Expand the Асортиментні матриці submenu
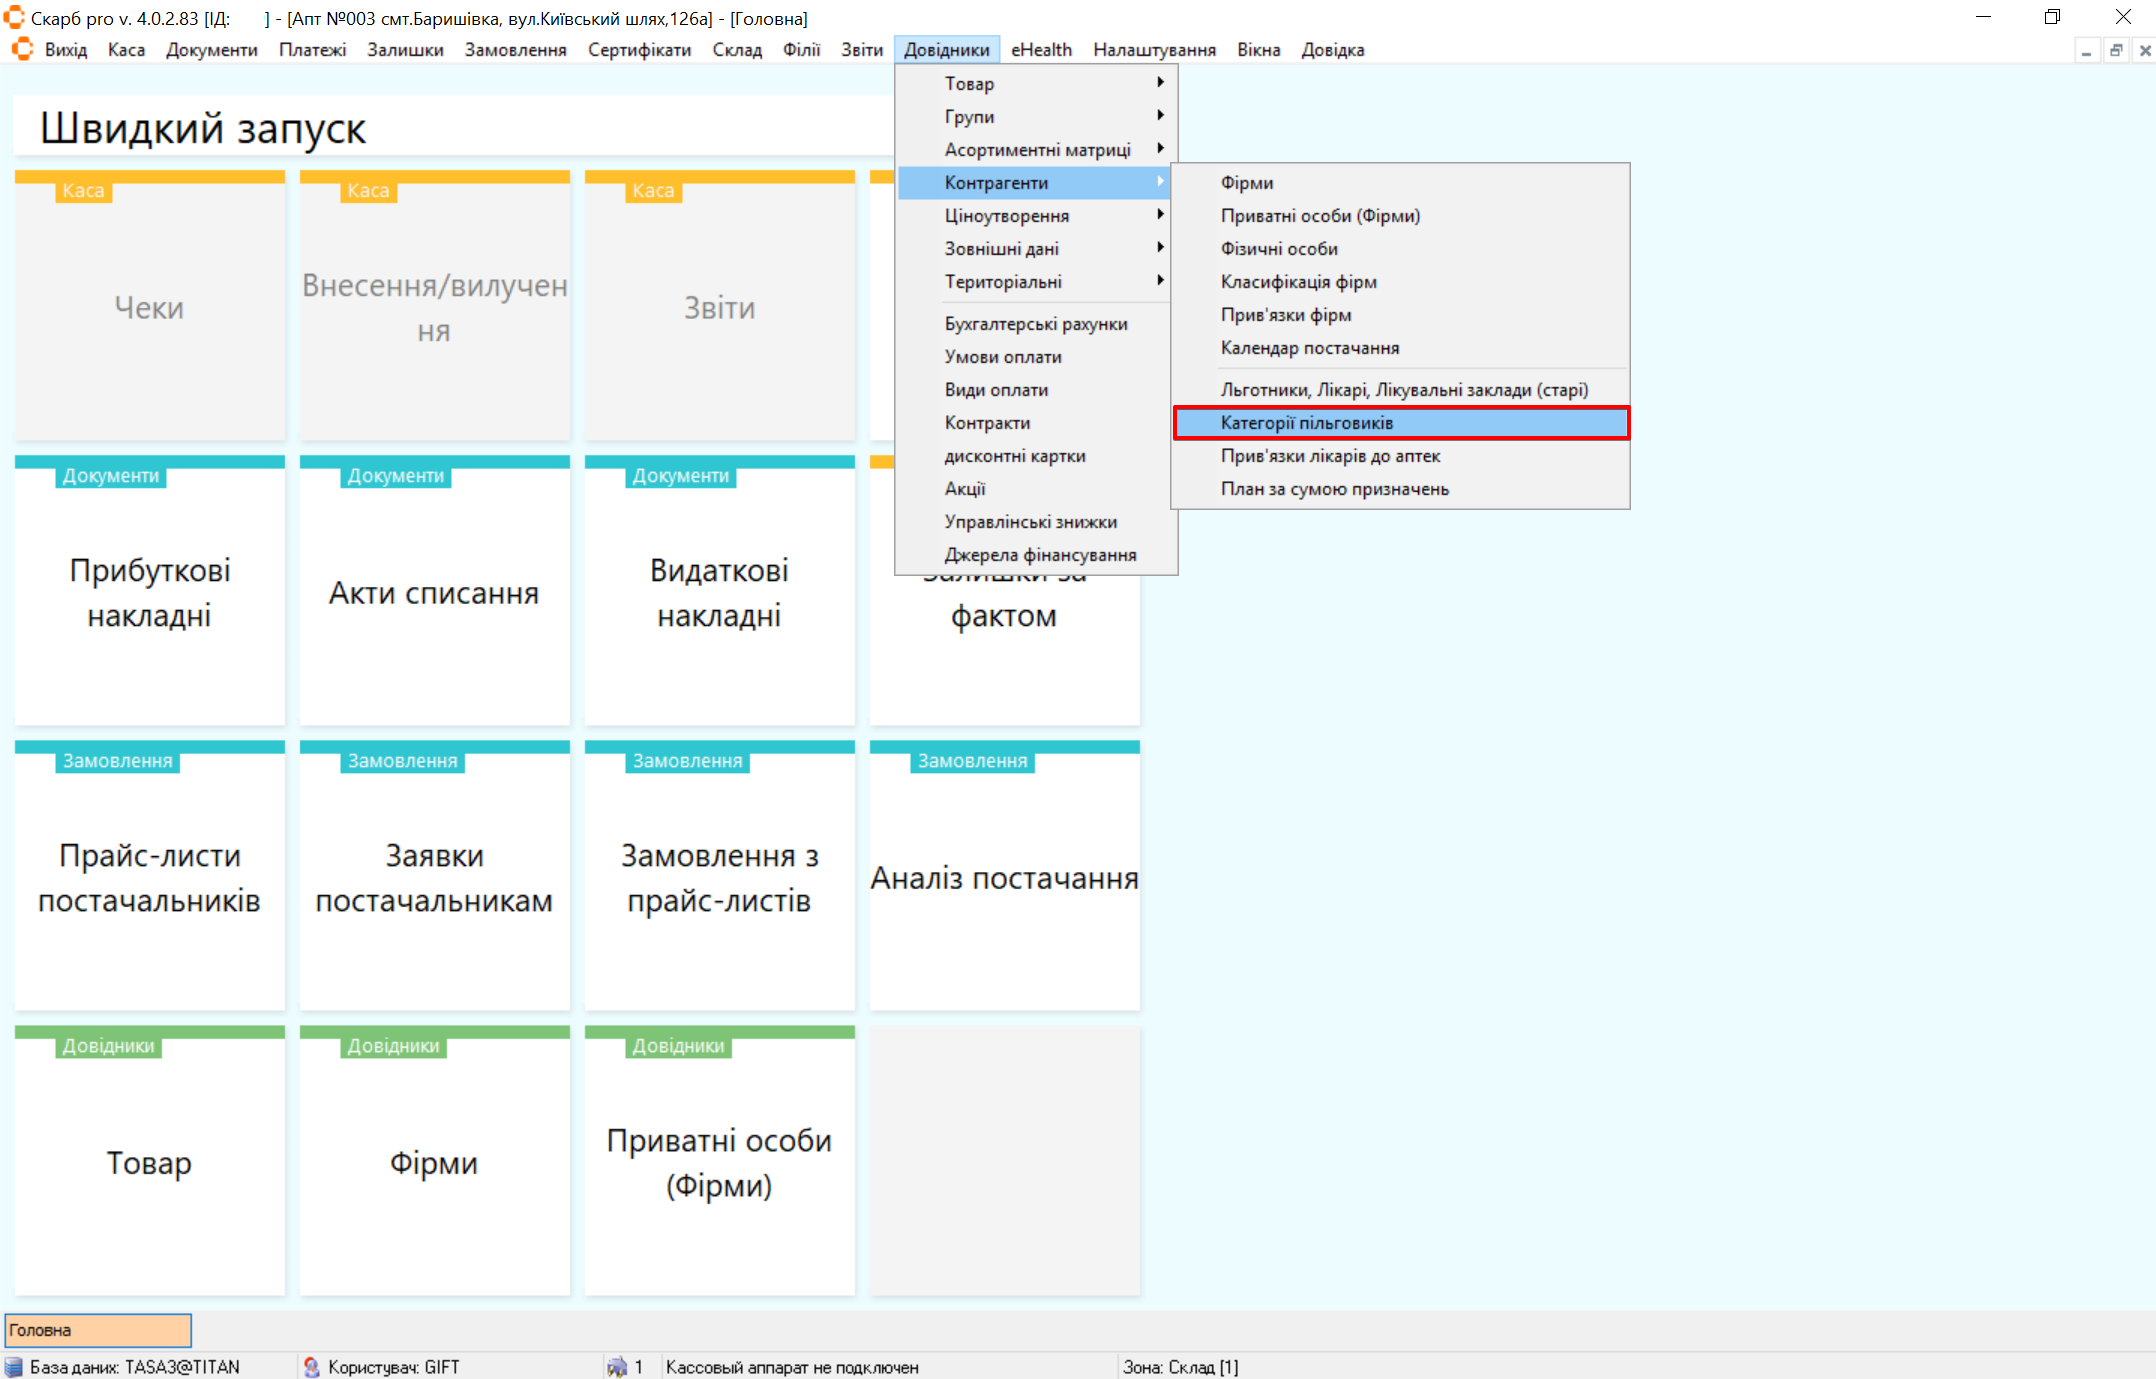This screenshot has height=1379, width=2156. coord(1036,149)
